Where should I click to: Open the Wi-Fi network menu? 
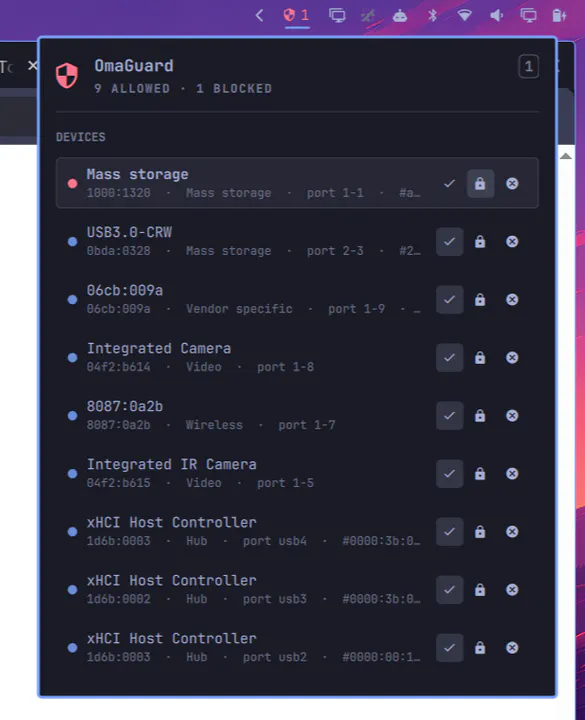point(464,15)
